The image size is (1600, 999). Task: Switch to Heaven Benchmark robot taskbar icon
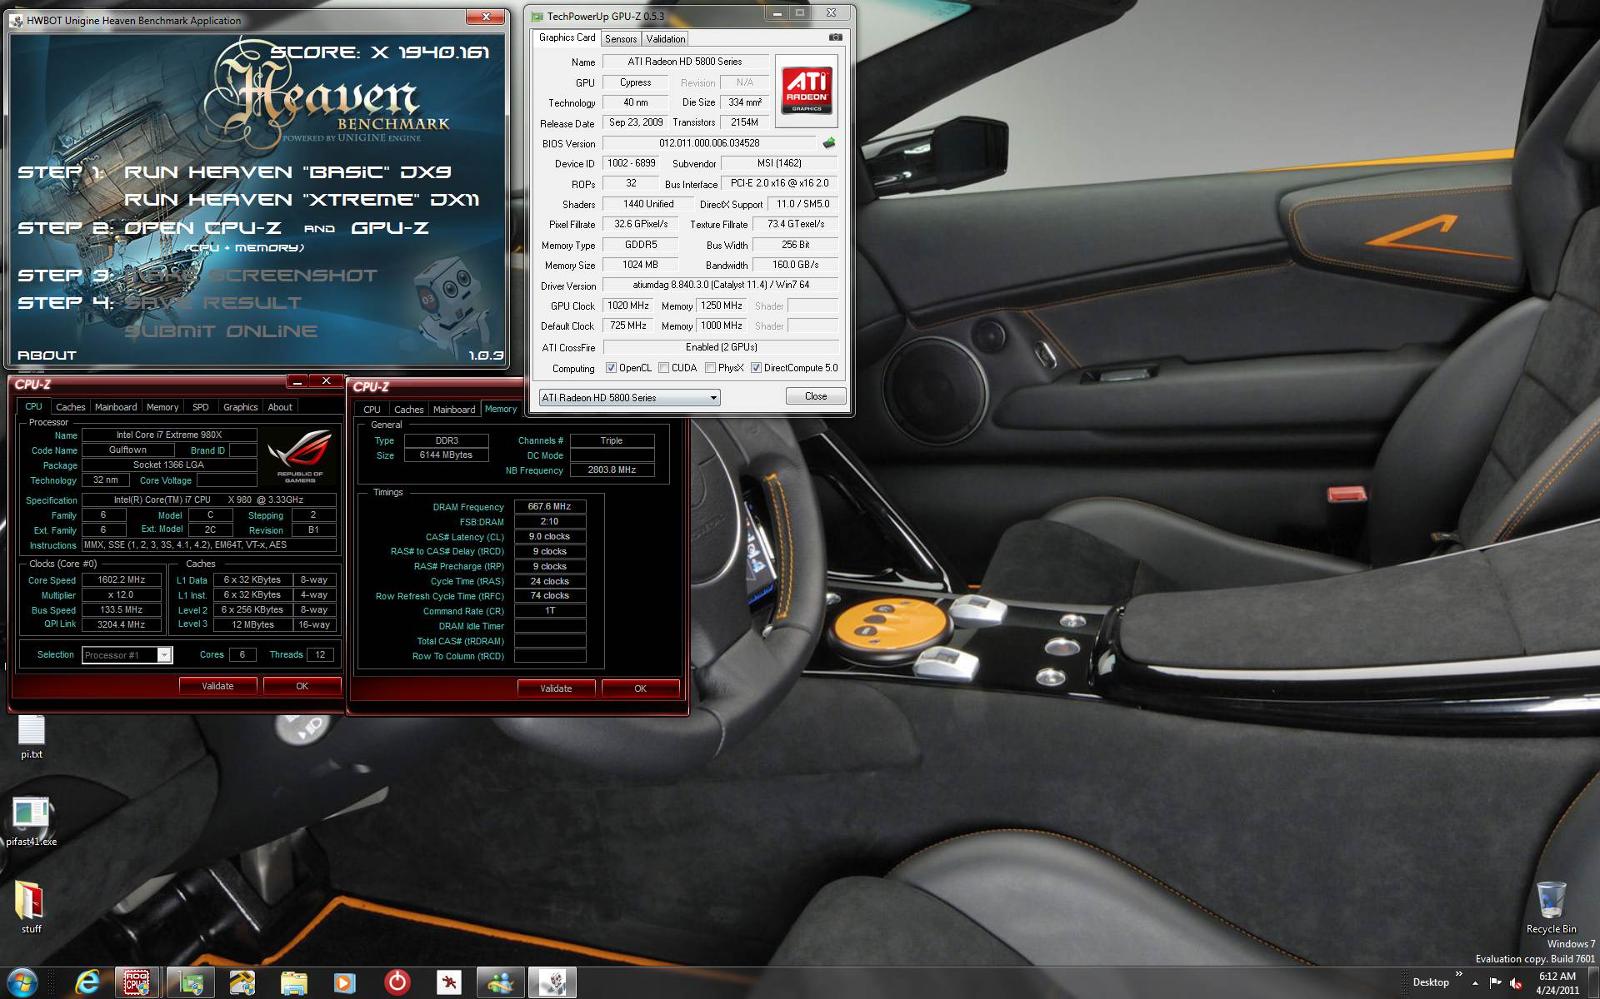(553, 983)
